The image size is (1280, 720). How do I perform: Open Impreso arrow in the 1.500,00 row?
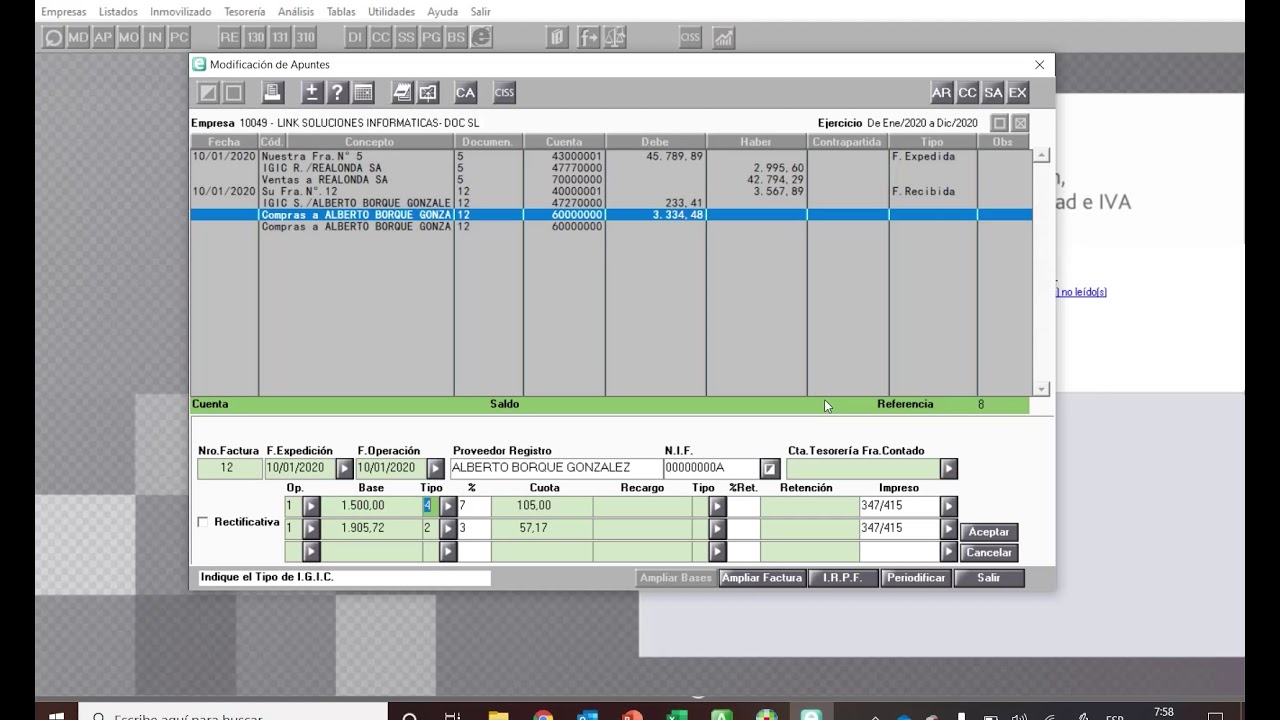tap(949, 506)
